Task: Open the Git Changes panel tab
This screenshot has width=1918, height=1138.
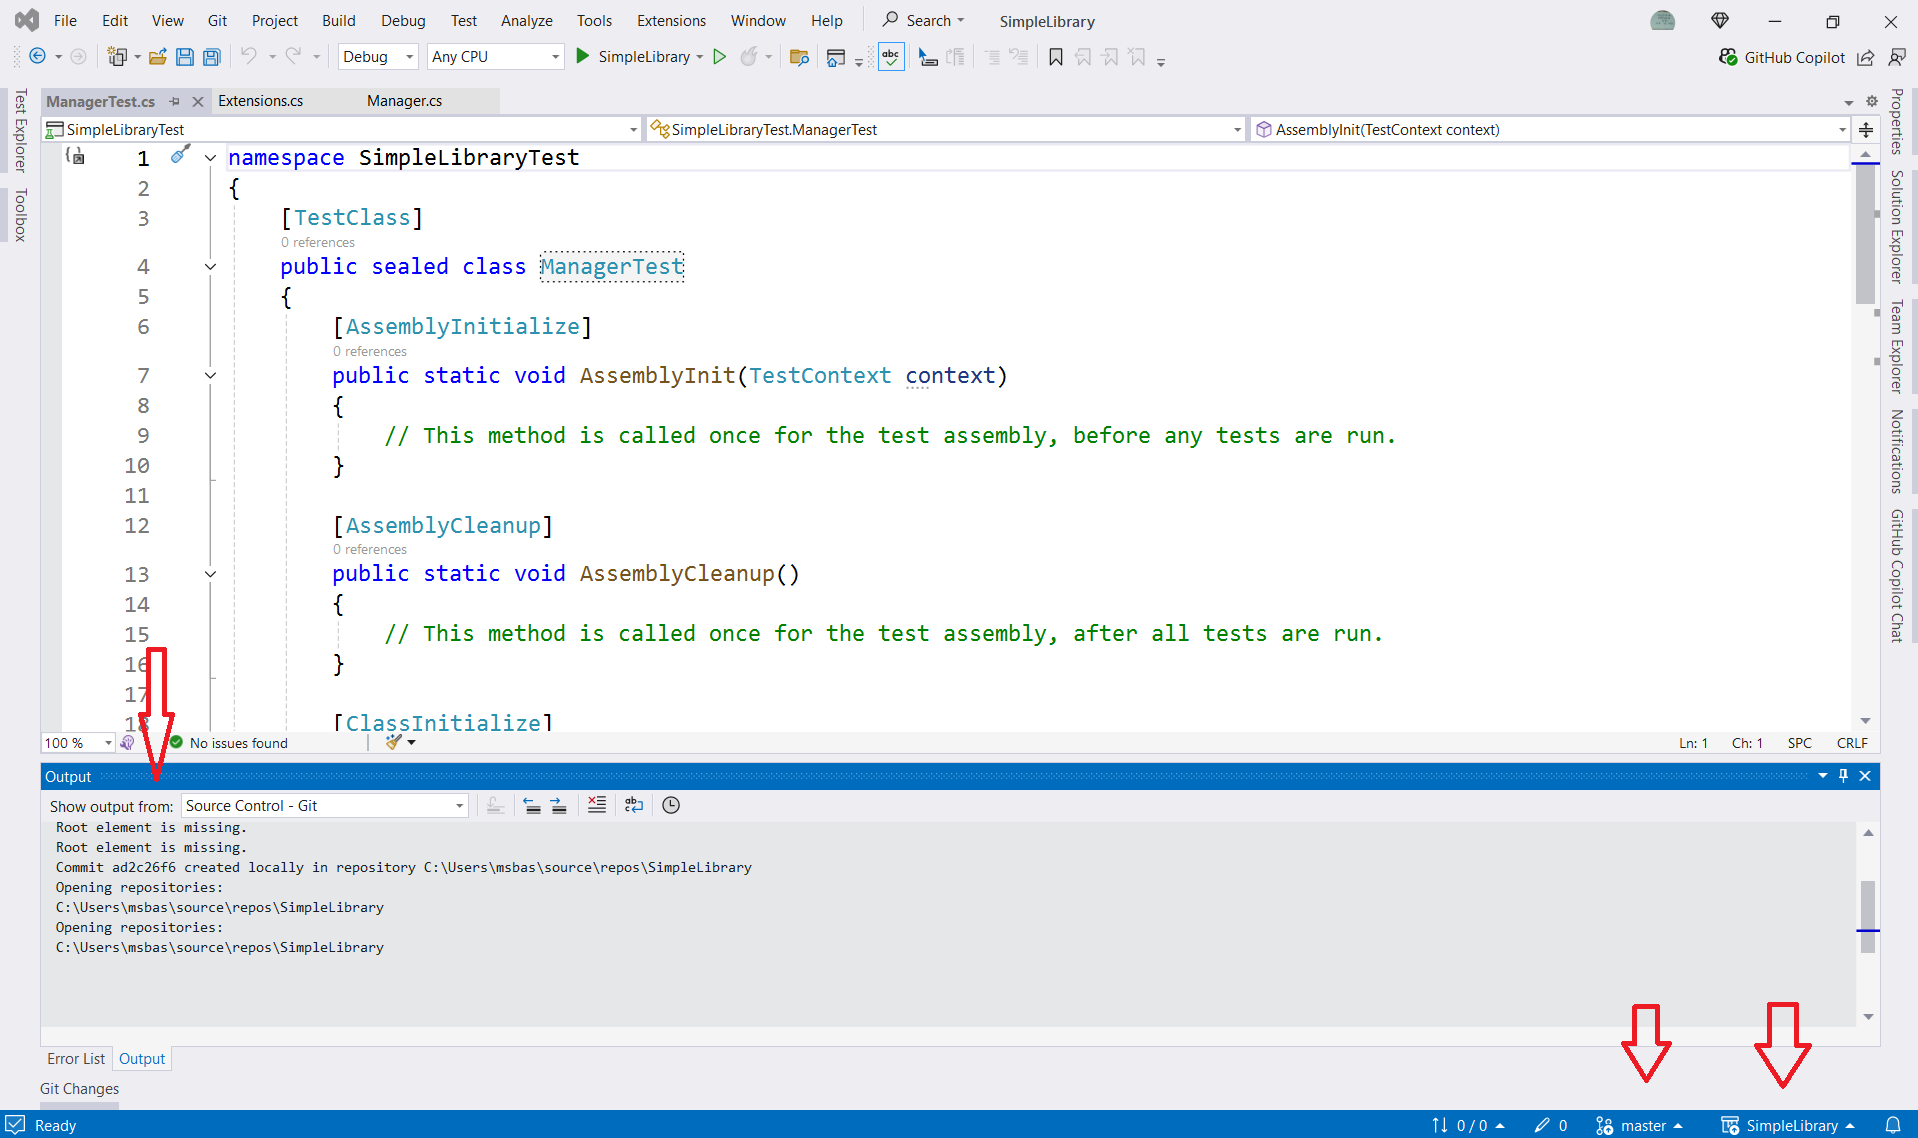Action: 80,1089
